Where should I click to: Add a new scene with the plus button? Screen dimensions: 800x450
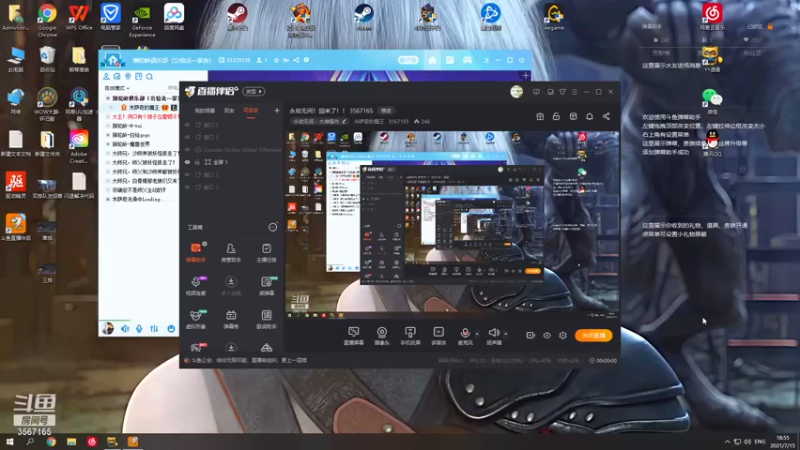click(277, 110)
